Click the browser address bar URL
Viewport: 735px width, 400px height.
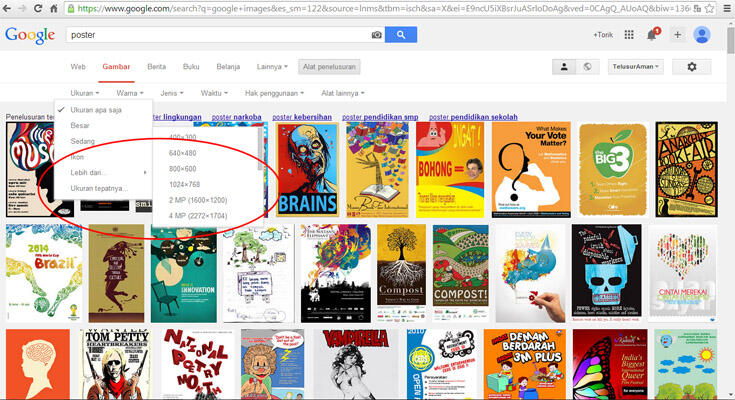tap(382, 8)
